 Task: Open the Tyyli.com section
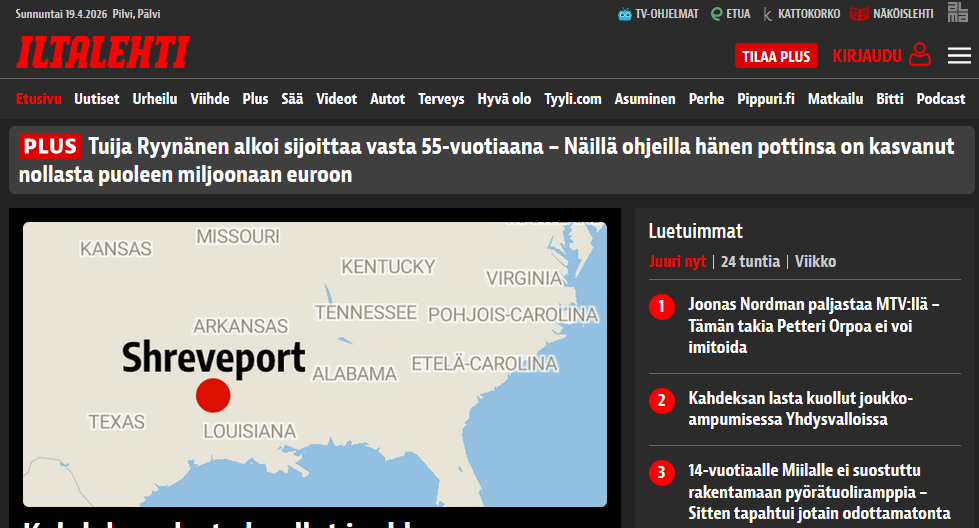point(573,99)
